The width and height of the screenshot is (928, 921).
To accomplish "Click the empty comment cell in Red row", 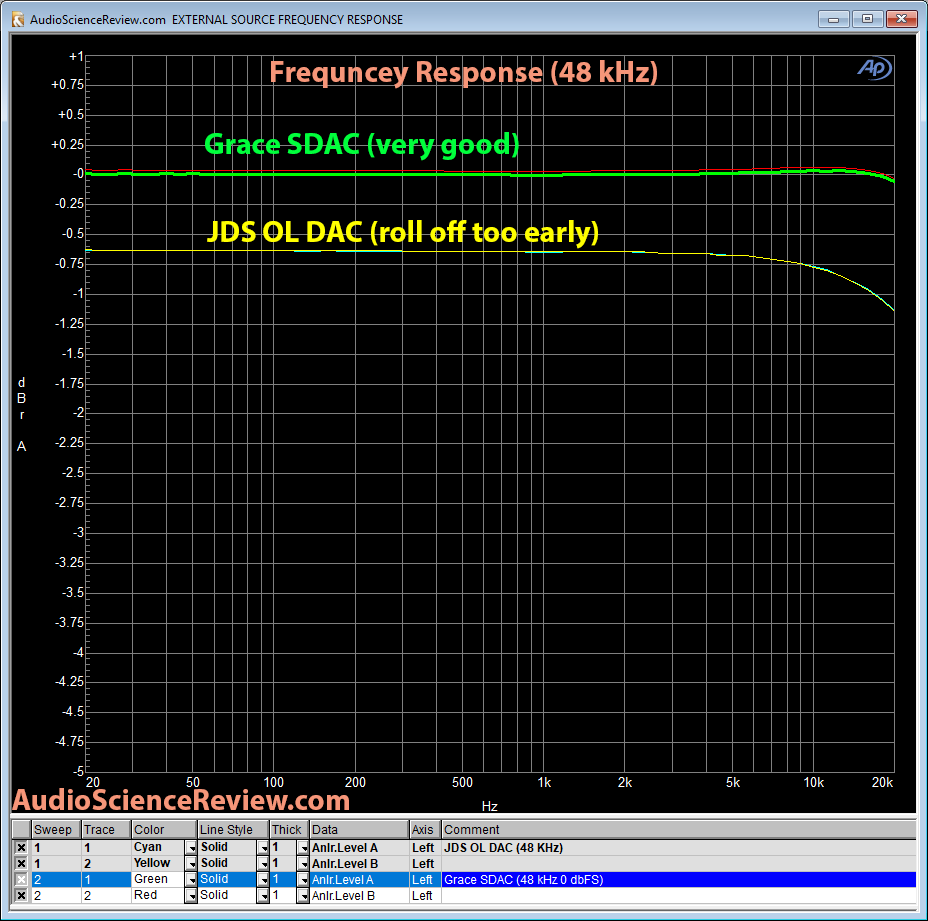I will 678,896.
